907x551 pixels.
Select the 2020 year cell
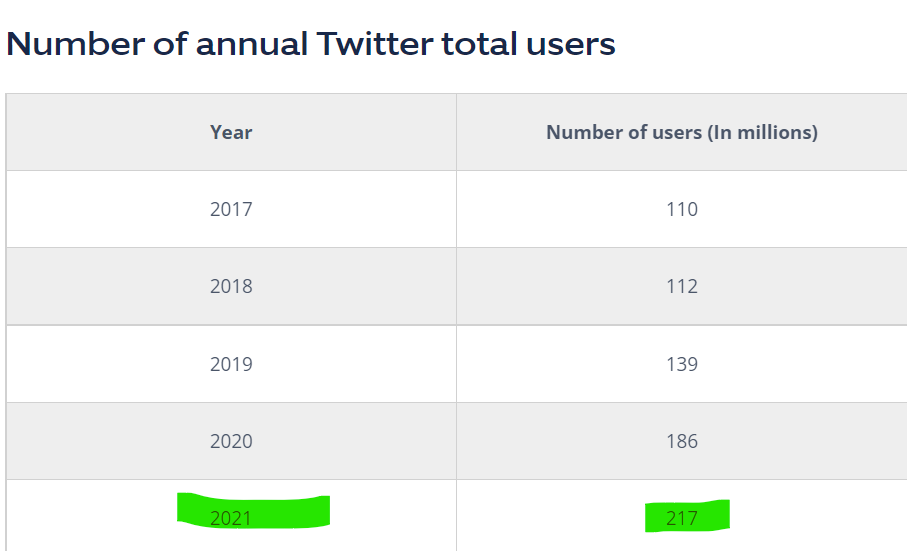pyautogui.click(x=231, y=441)
